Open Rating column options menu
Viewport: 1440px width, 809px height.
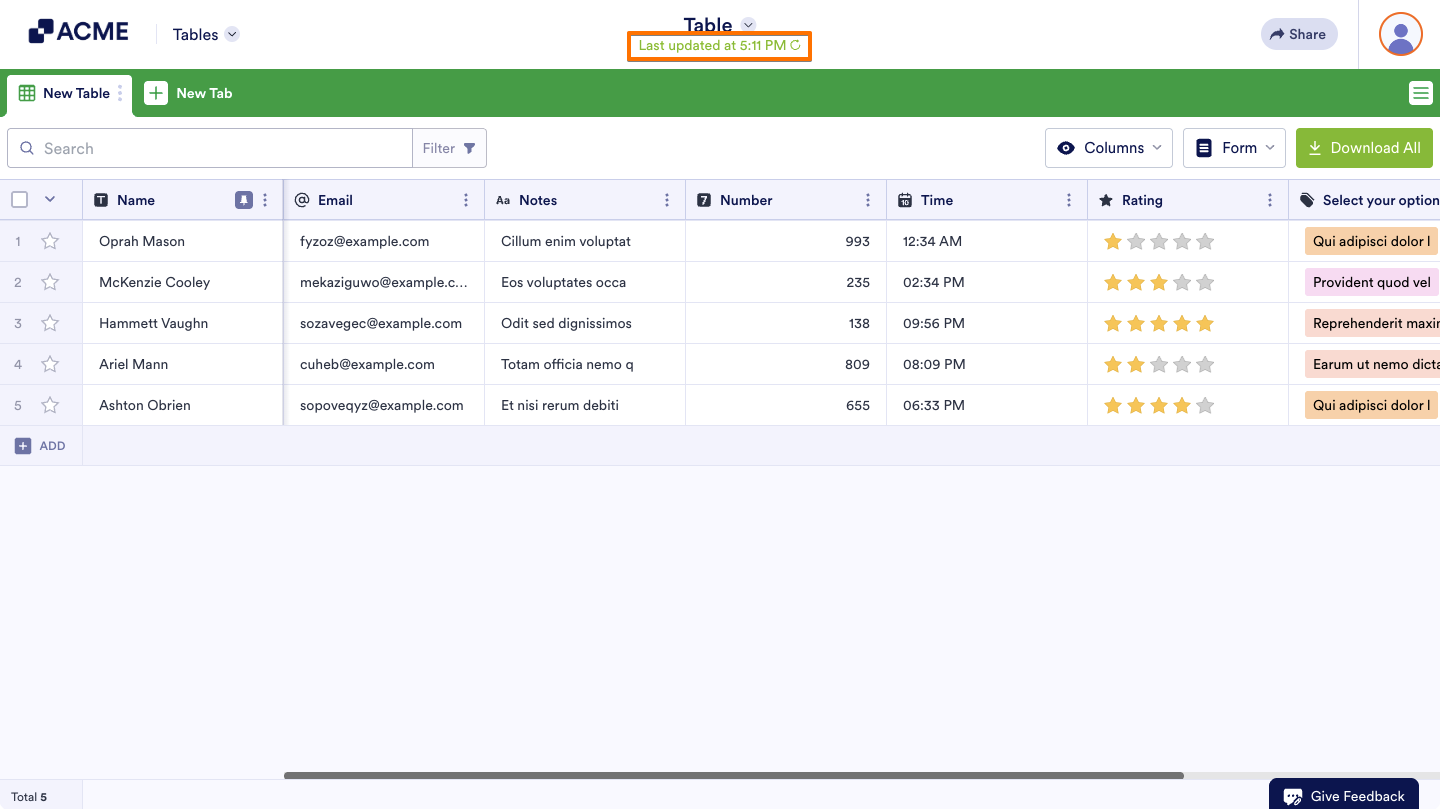pos(1270,200)
